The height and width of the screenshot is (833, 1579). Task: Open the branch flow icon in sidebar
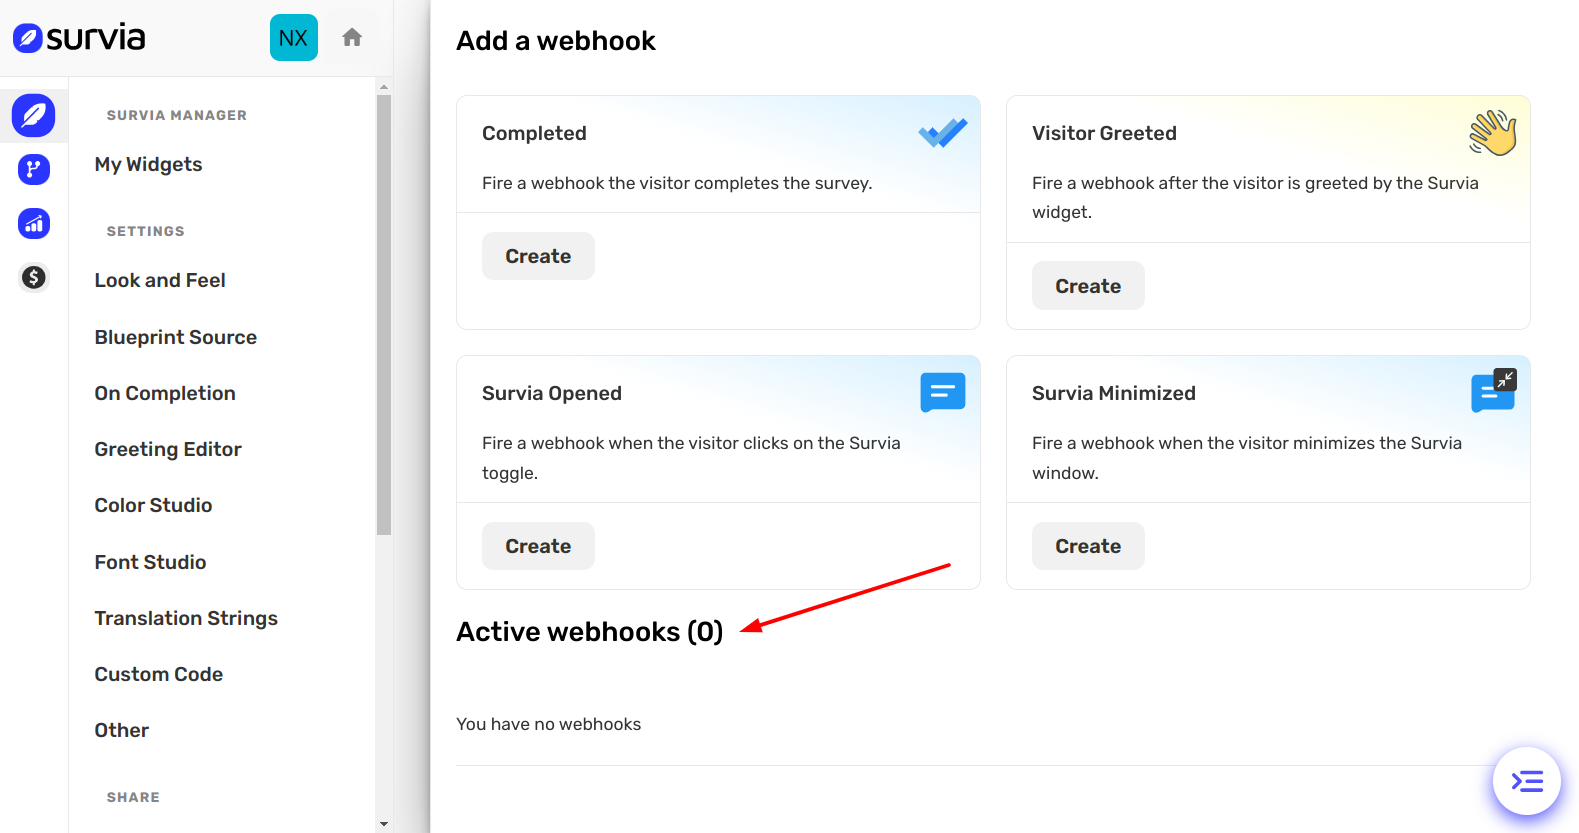(x=33, y=169)
